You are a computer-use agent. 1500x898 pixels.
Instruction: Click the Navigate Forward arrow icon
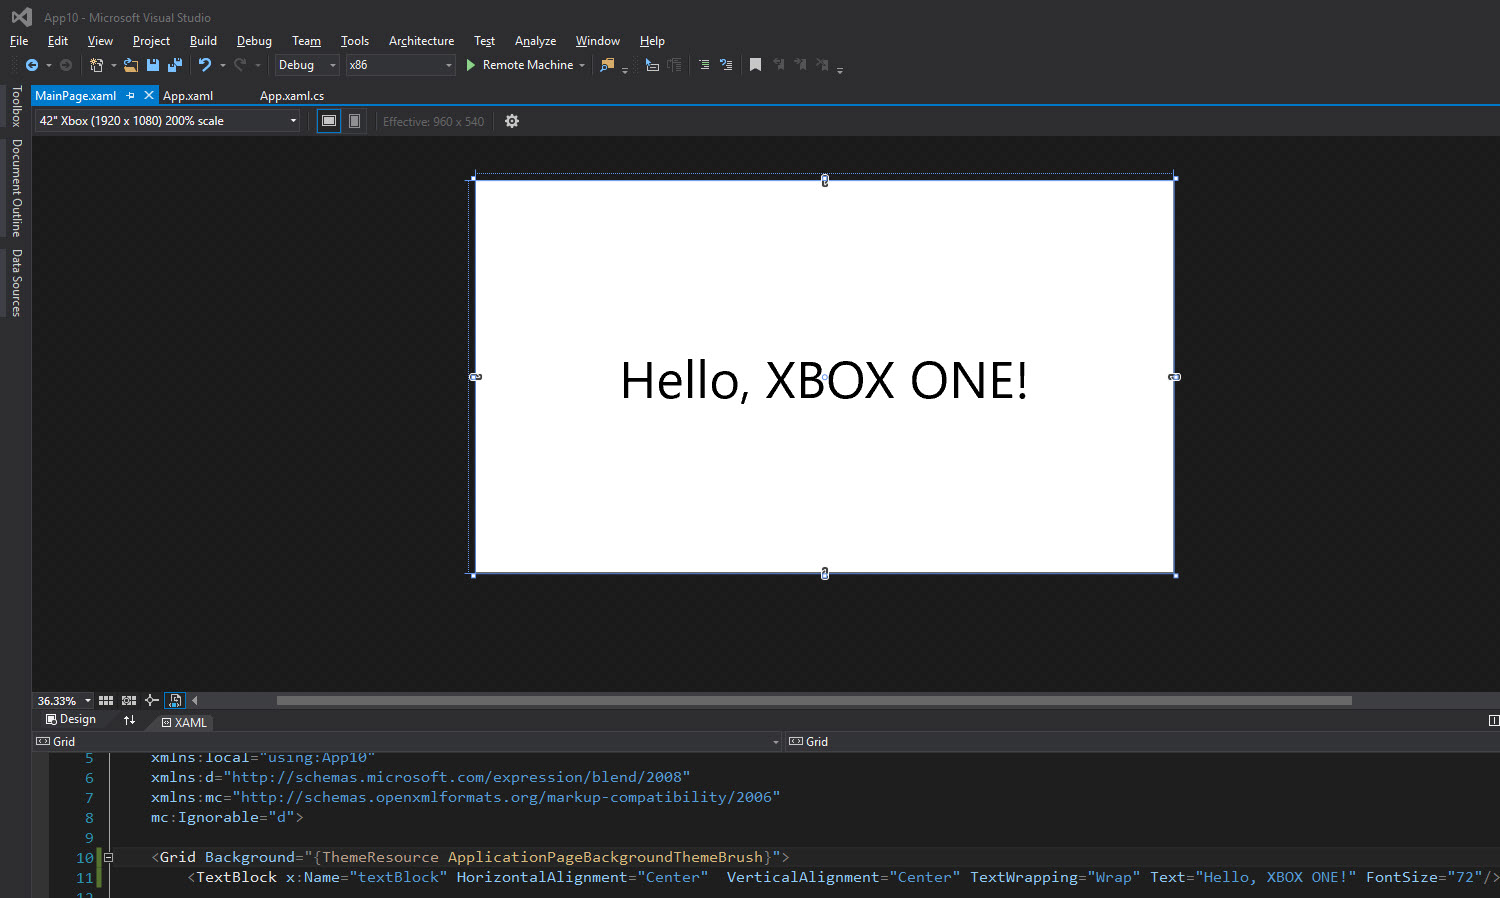(x=66, y=65)
